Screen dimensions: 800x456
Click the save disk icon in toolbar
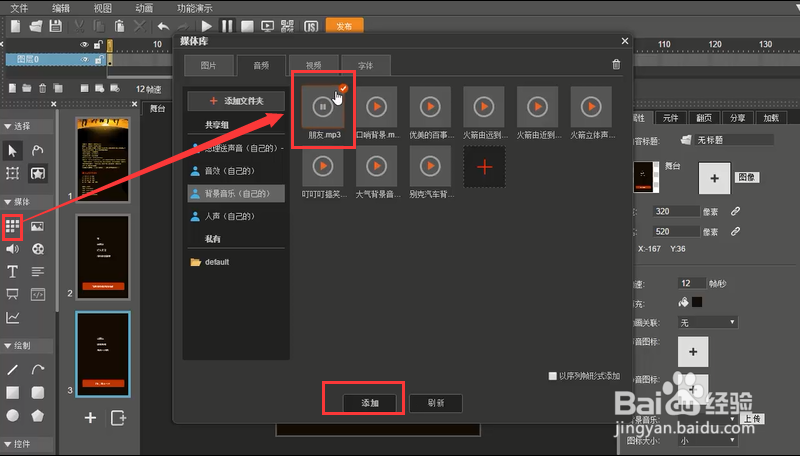(56, 26)
